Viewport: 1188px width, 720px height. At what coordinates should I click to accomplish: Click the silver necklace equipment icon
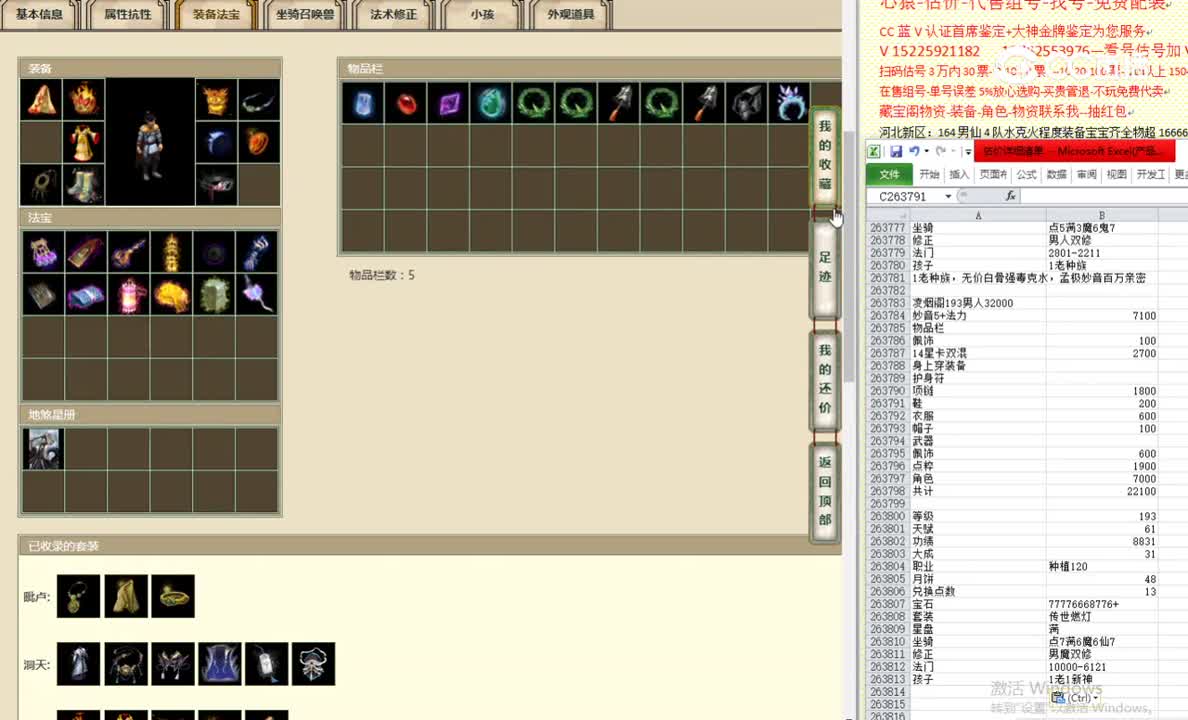259,99
